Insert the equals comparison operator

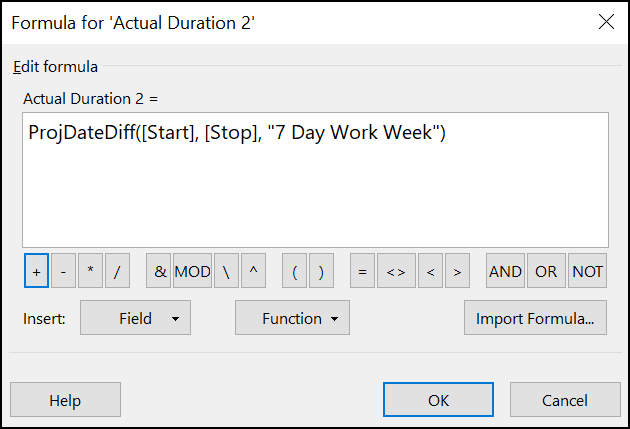(362, 271)
